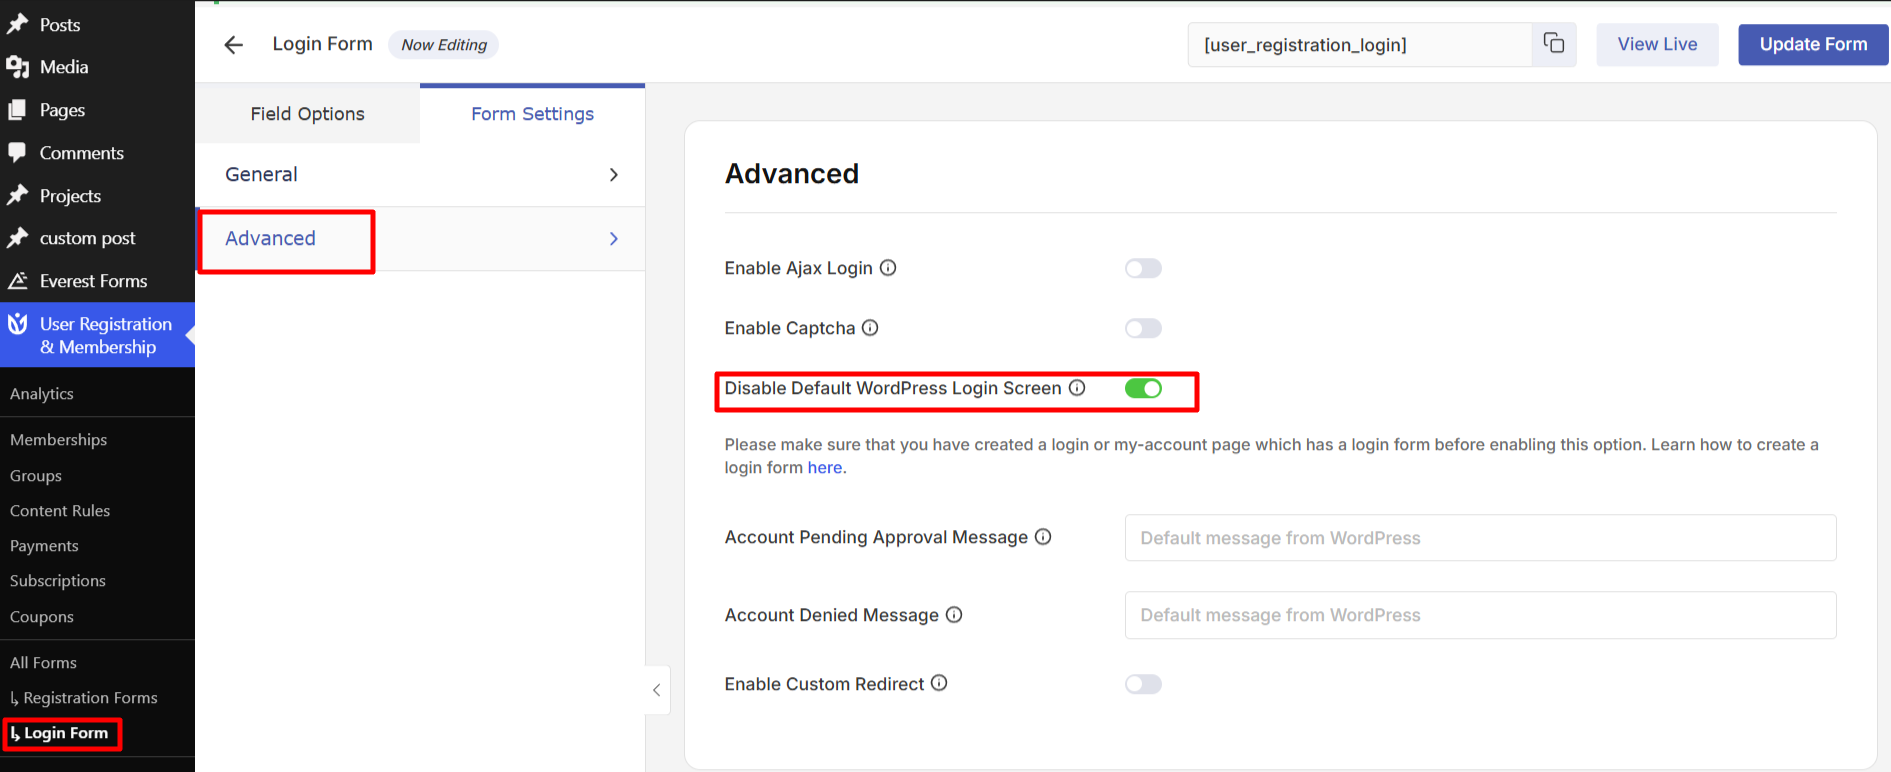Copy the user_registration_login shortcode
The height and width of the screenshot is (772, 1891).
point(1554,44)
